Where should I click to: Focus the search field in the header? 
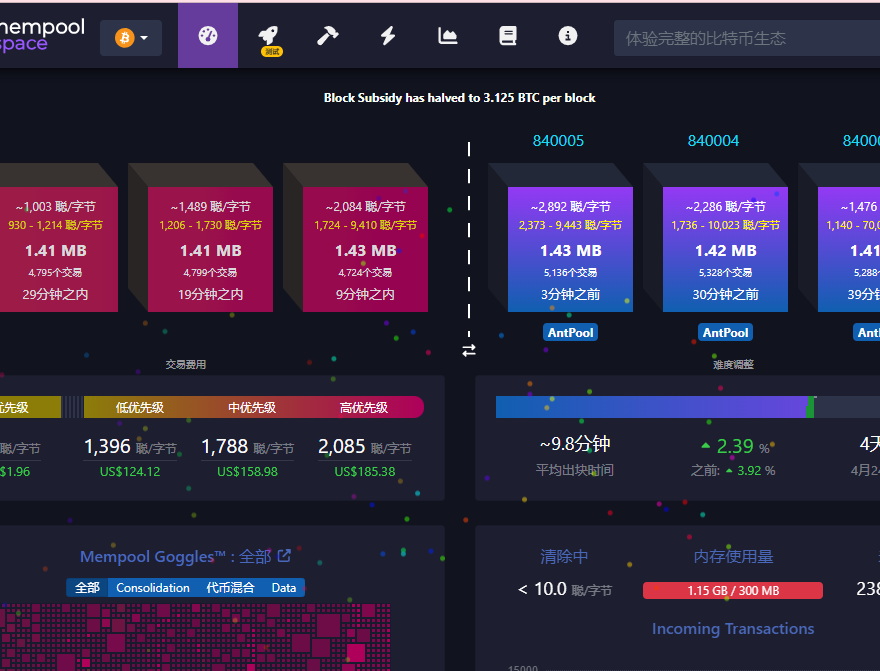click(747, 38)
